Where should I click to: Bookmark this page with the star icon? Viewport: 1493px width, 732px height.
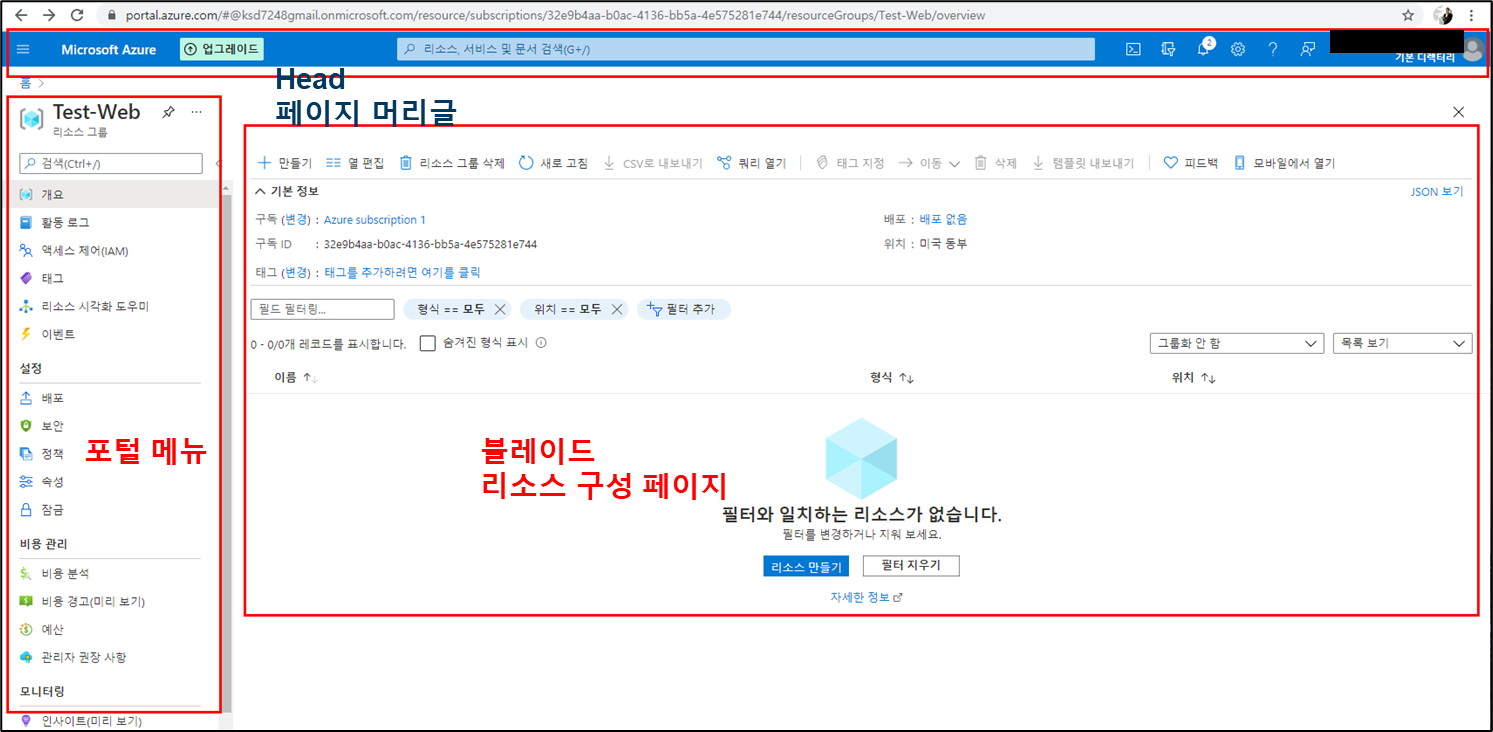coord(1408,15)
